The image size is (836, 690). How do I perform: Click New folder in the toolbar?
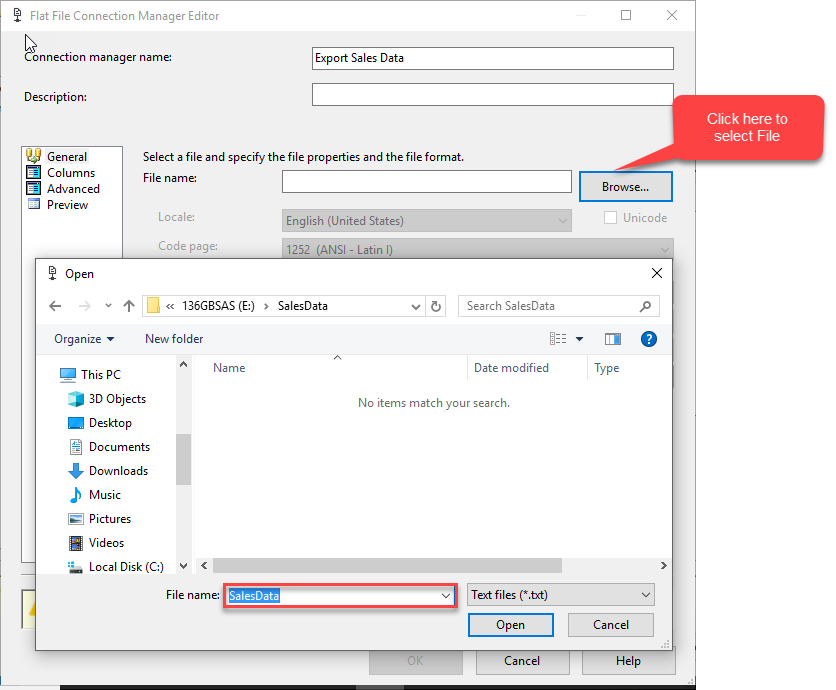pyautogui.click(x=174, y=339)
